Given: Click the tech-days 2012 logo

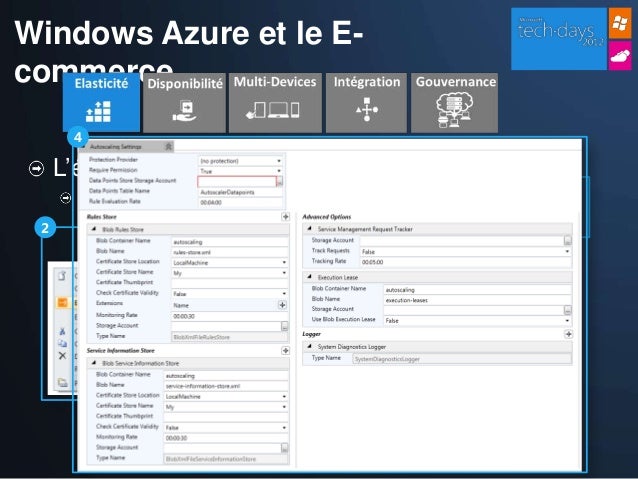Looking at the screenshot, I should click(559, 39).
